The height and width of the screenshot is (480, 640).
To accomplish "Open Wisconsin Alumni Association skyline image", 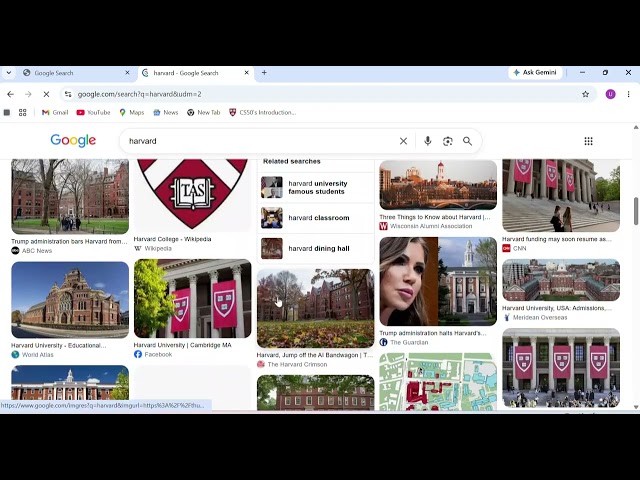I will [438, 185].
